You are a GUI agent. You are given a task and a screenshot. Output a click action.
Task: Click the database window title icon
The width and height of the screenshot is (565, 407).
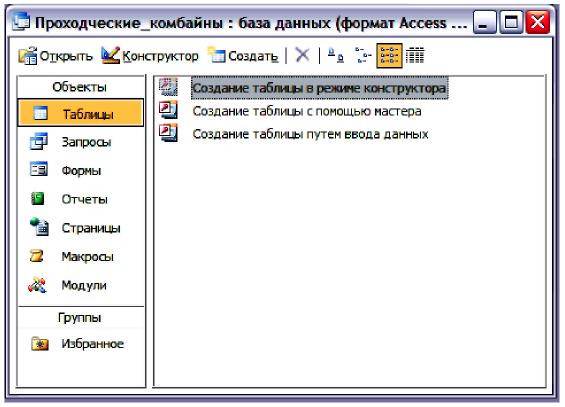coord(21,22)
